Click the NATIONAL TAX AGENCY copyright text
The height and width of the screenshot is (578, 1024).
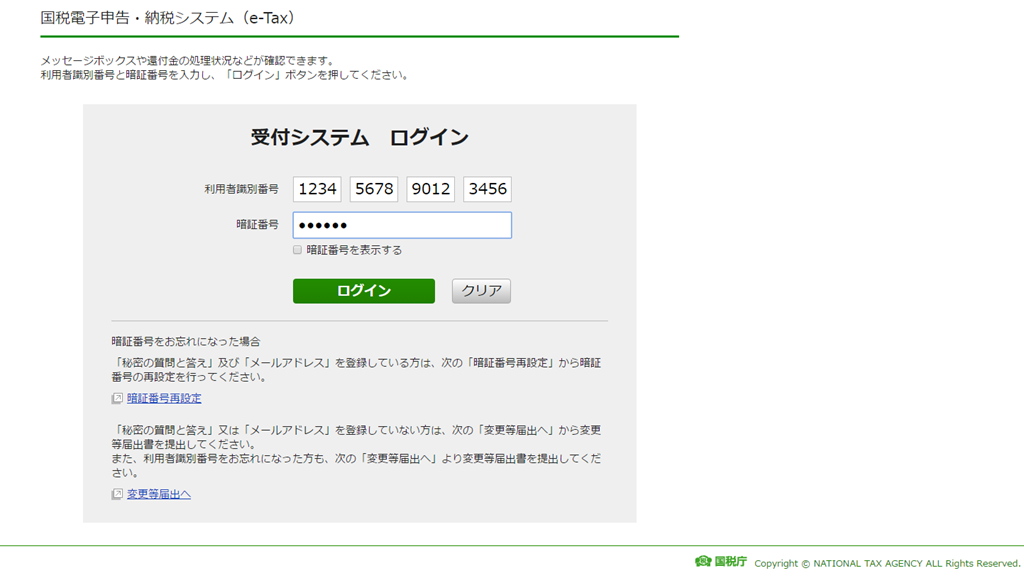[x=887, y=563]
